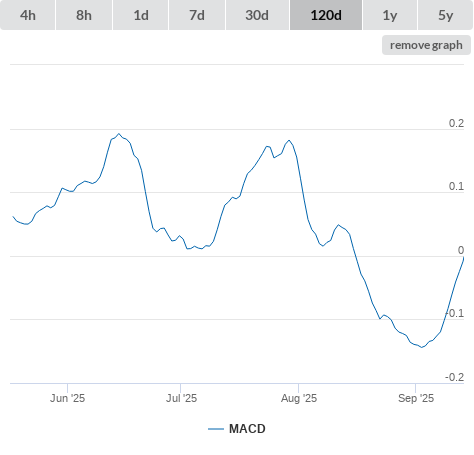Show the 30d time range
Viewport: 474px width, 455px height.
point(257,15)
